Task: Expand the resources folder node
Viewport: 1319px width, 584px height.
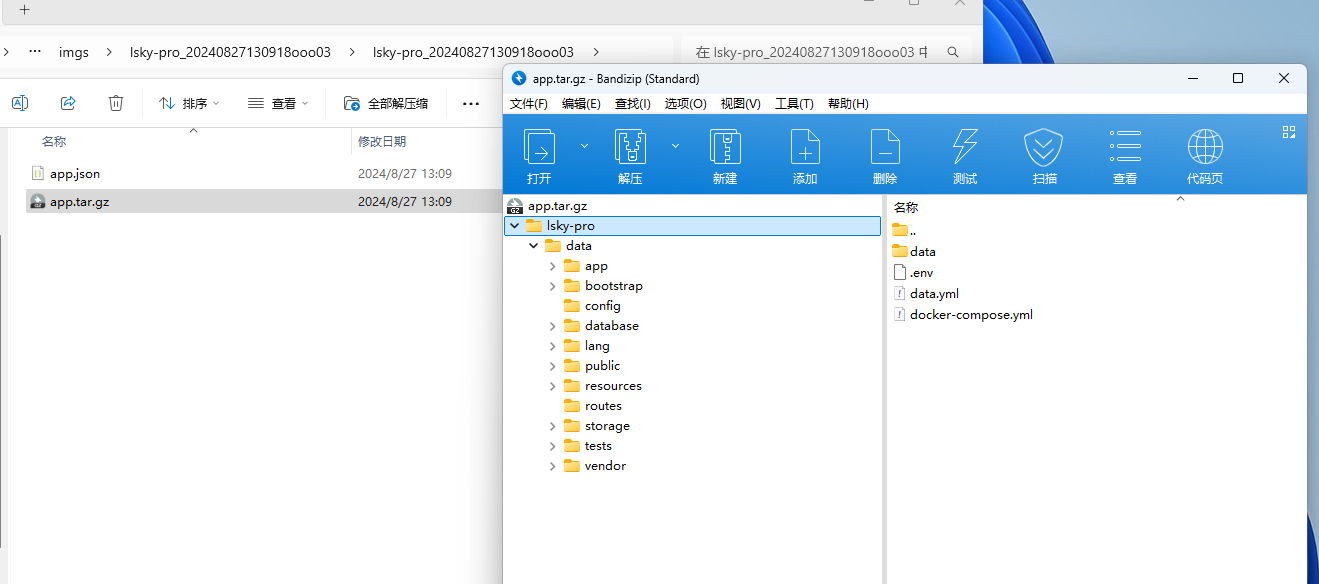Action: [553, 386]
